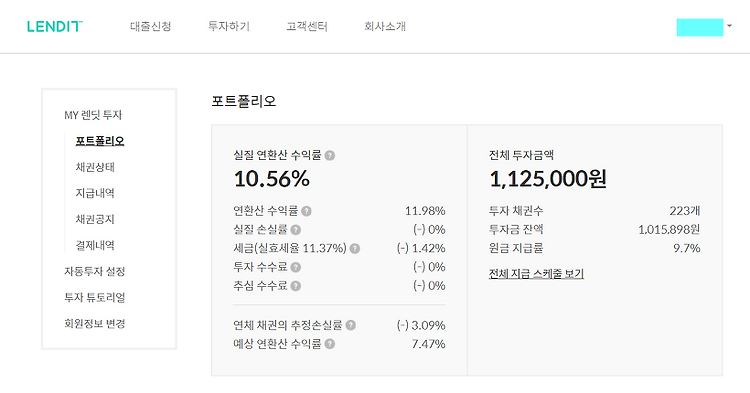Open help icon next to 투자 수수료
Screen dimensions: 750x393
pyautogui.click(x=296, y=267)
